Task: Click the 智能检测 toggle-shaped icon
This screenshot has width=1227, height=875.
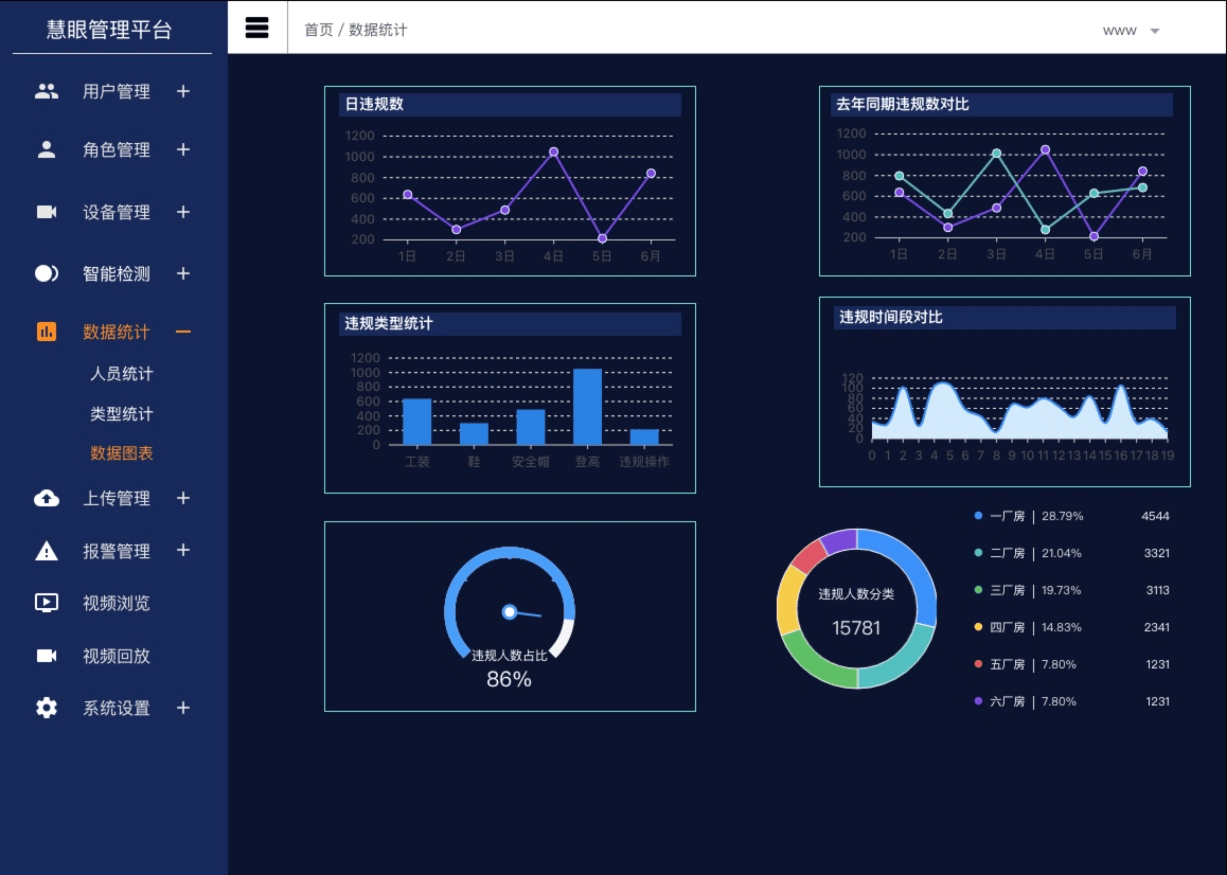Action: pos(47,274)
